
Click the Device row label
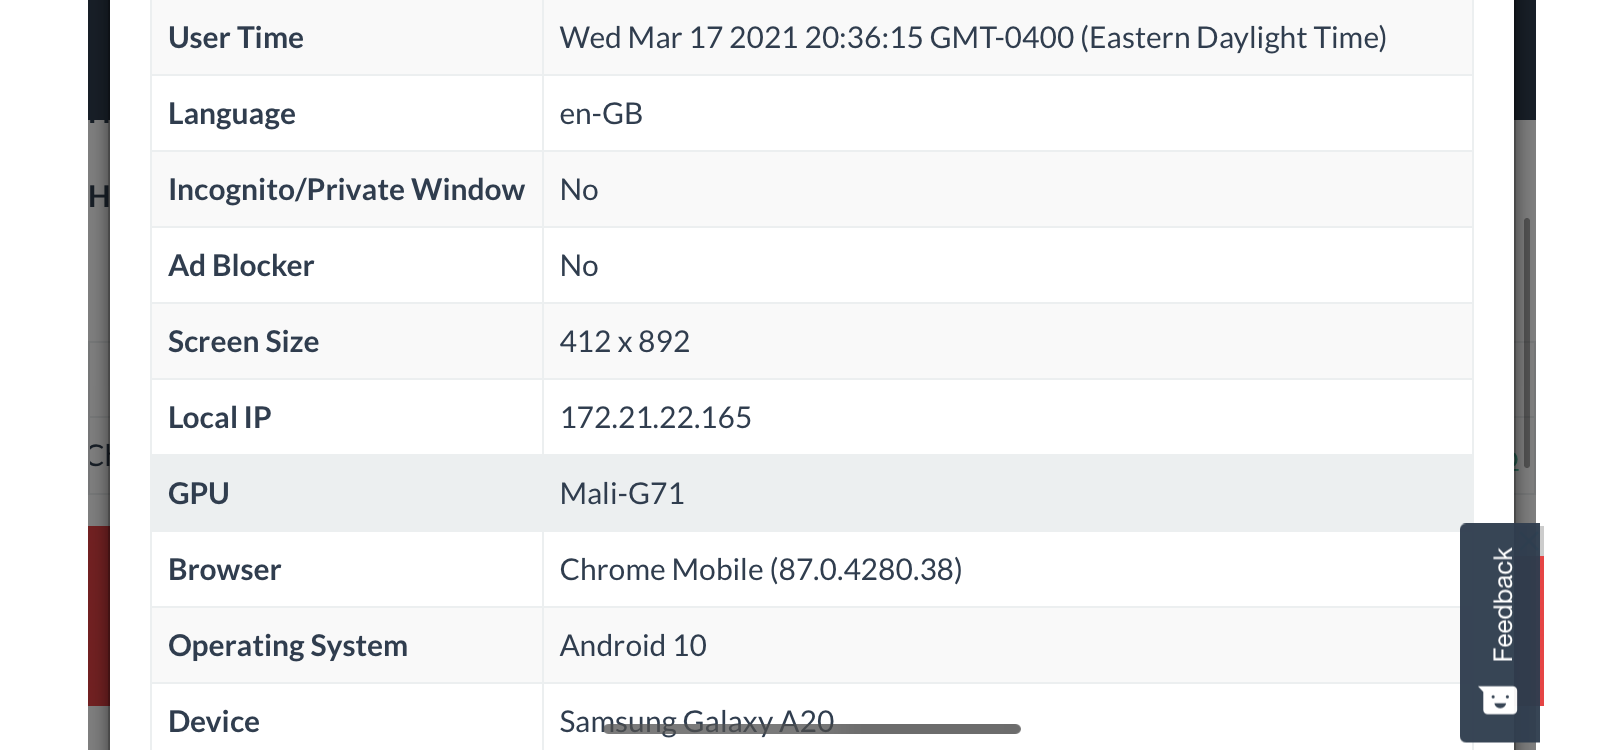point(214,721)
